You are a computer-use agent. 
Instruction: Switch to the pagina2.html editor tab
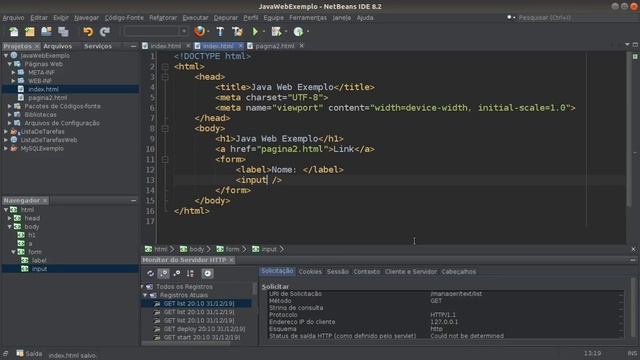tap(274, 46)
